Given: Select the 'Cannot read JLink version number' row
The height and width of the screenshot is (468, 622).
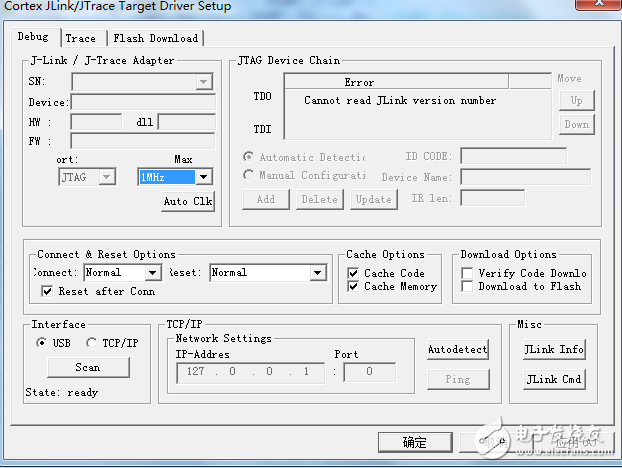Looking at the screenshot, I should 400,100.
